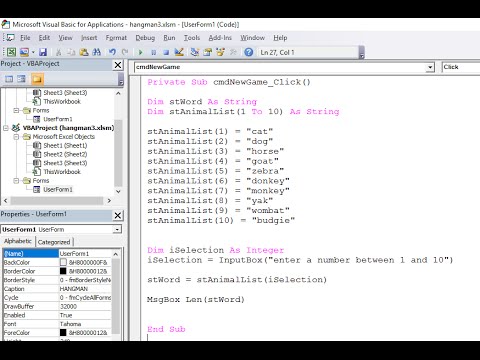Click scroll up arrow in Properties list
This screenshot has width=480, height=360.
[116, 254]
